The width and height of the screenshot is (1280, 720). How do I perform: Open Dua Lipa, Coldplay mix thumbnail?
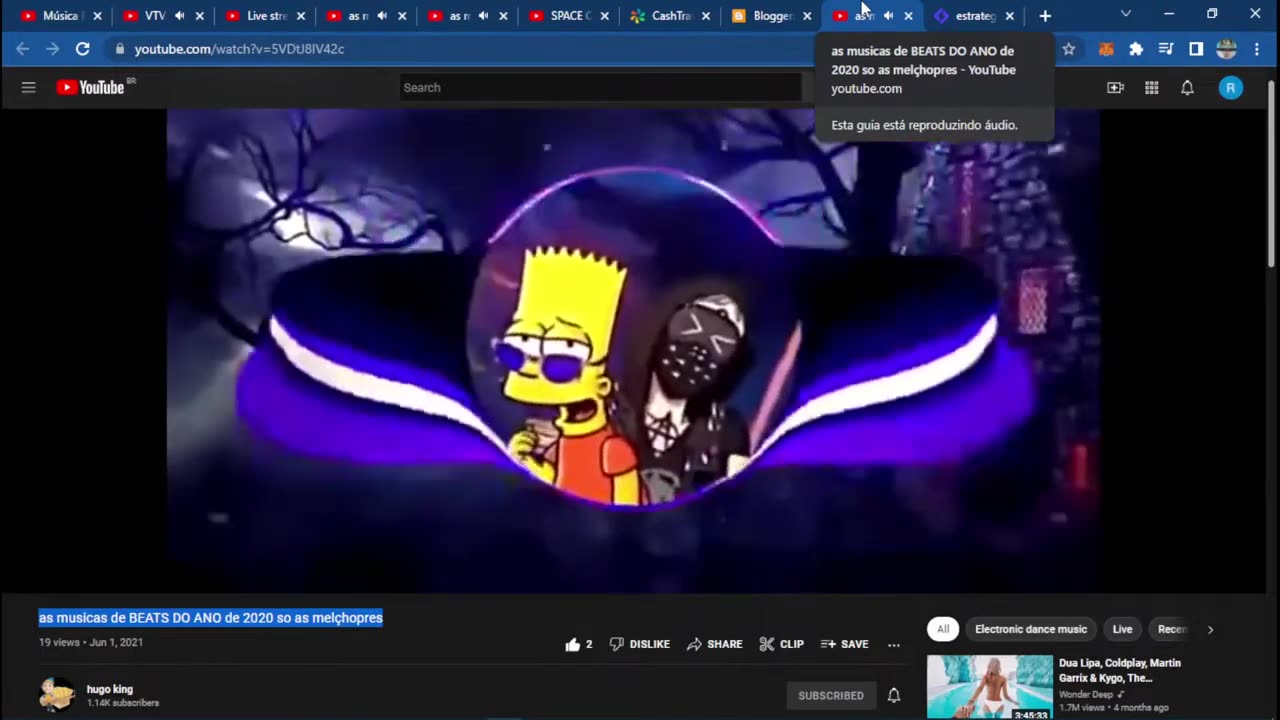[990, 687]
